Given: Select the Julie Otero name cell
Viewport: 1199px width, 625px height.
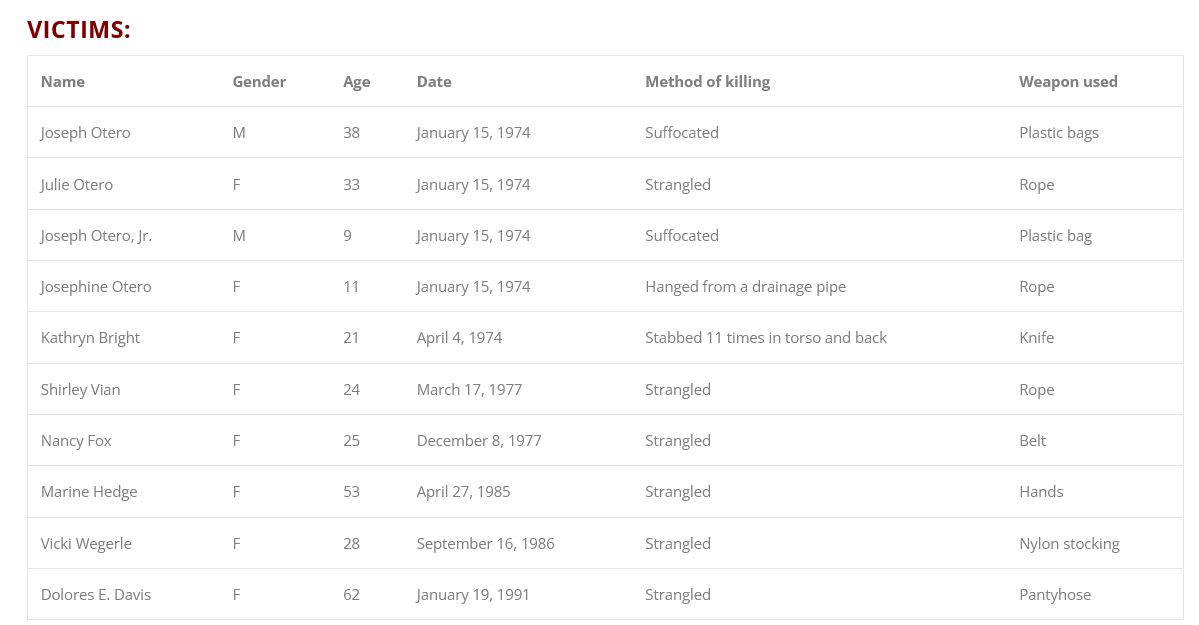Looking at the screenshot, I should click(x=77, y=185).
